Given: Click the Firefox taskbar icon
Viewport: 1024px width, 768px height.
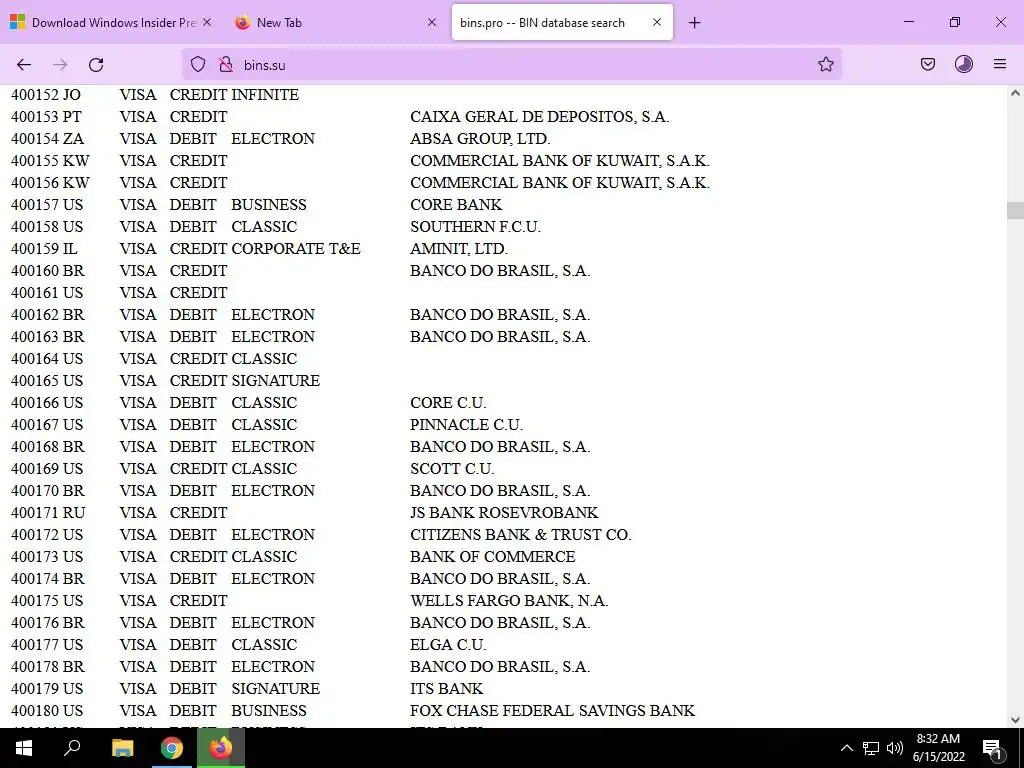Looking at the screenshot, I should (x=221, y=748).
